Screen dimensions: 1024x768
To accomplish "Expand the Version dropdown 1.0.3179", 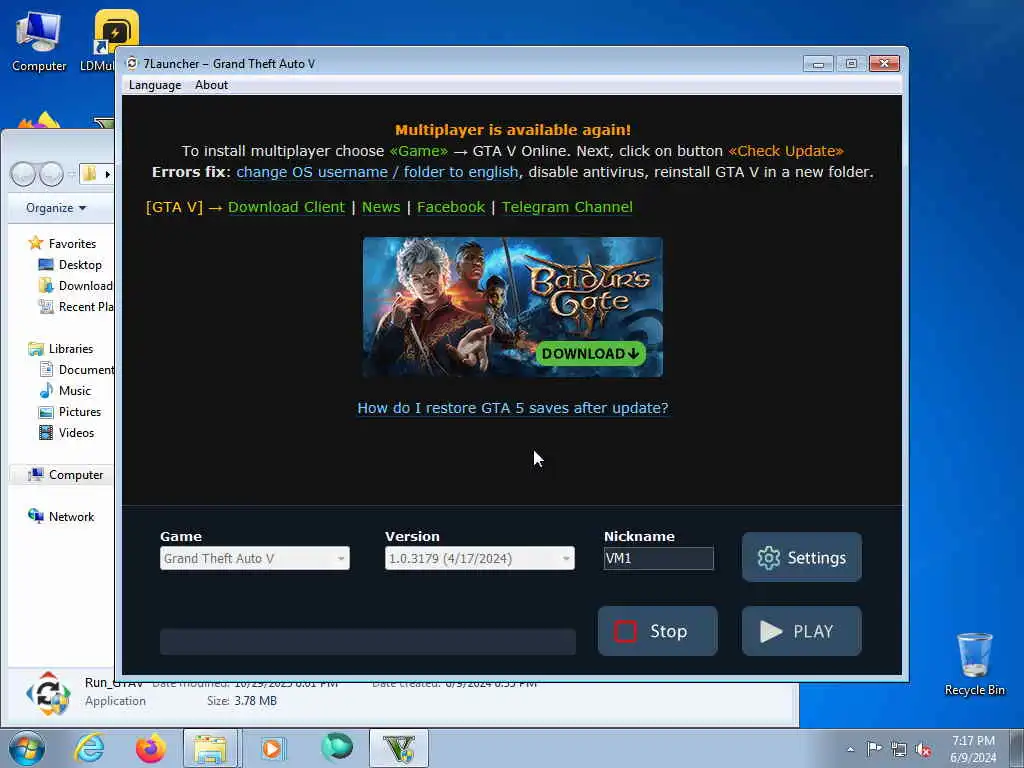I will coord(479,558).
